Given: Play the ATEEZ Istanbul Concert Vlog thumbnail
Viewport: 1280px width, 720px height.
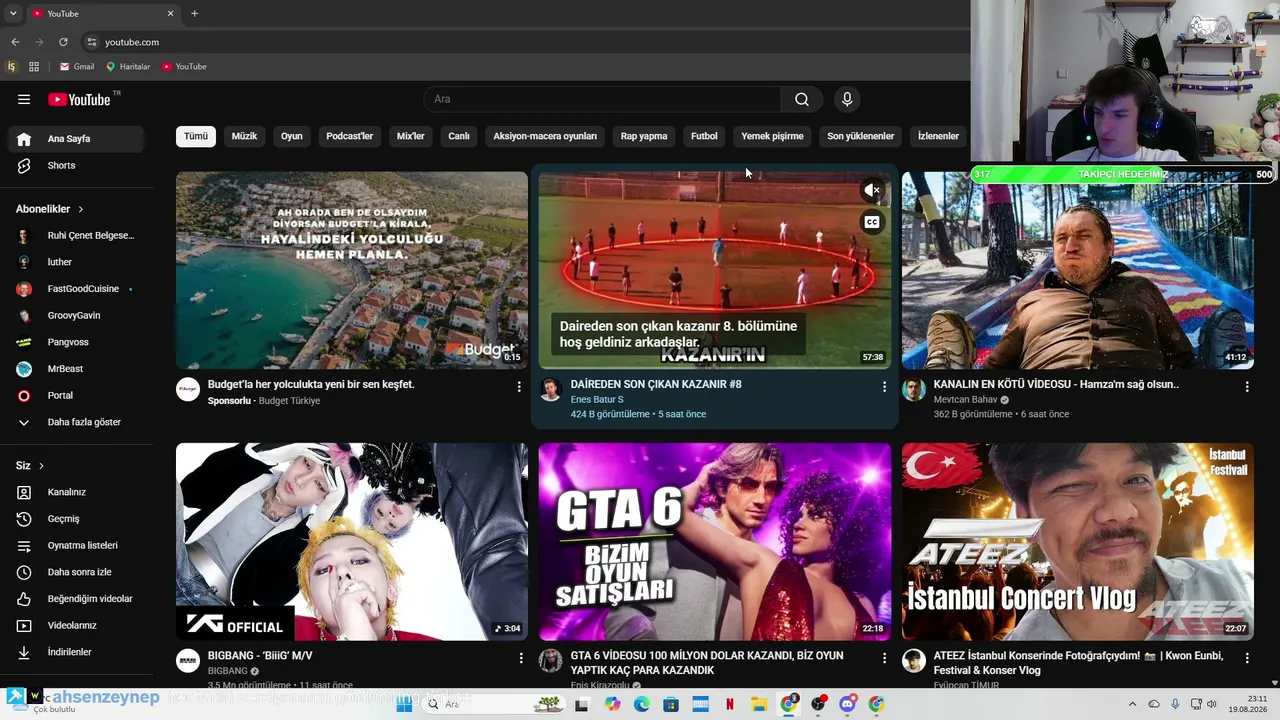Looking at the screenshot, I should [1078, 541].
